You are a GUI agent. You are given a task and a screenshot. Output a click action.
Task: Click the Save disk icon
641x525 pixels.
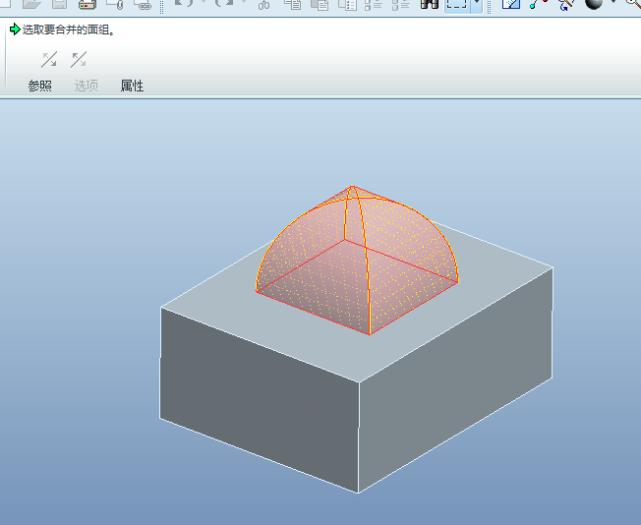pyautogui.click(x=59, y=4)
